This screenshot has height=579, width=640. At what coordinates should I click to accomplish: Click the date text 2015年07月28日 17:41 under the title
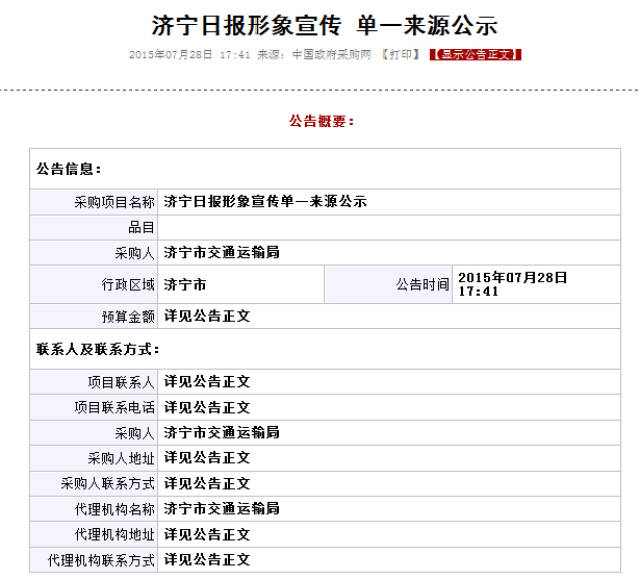189,55
